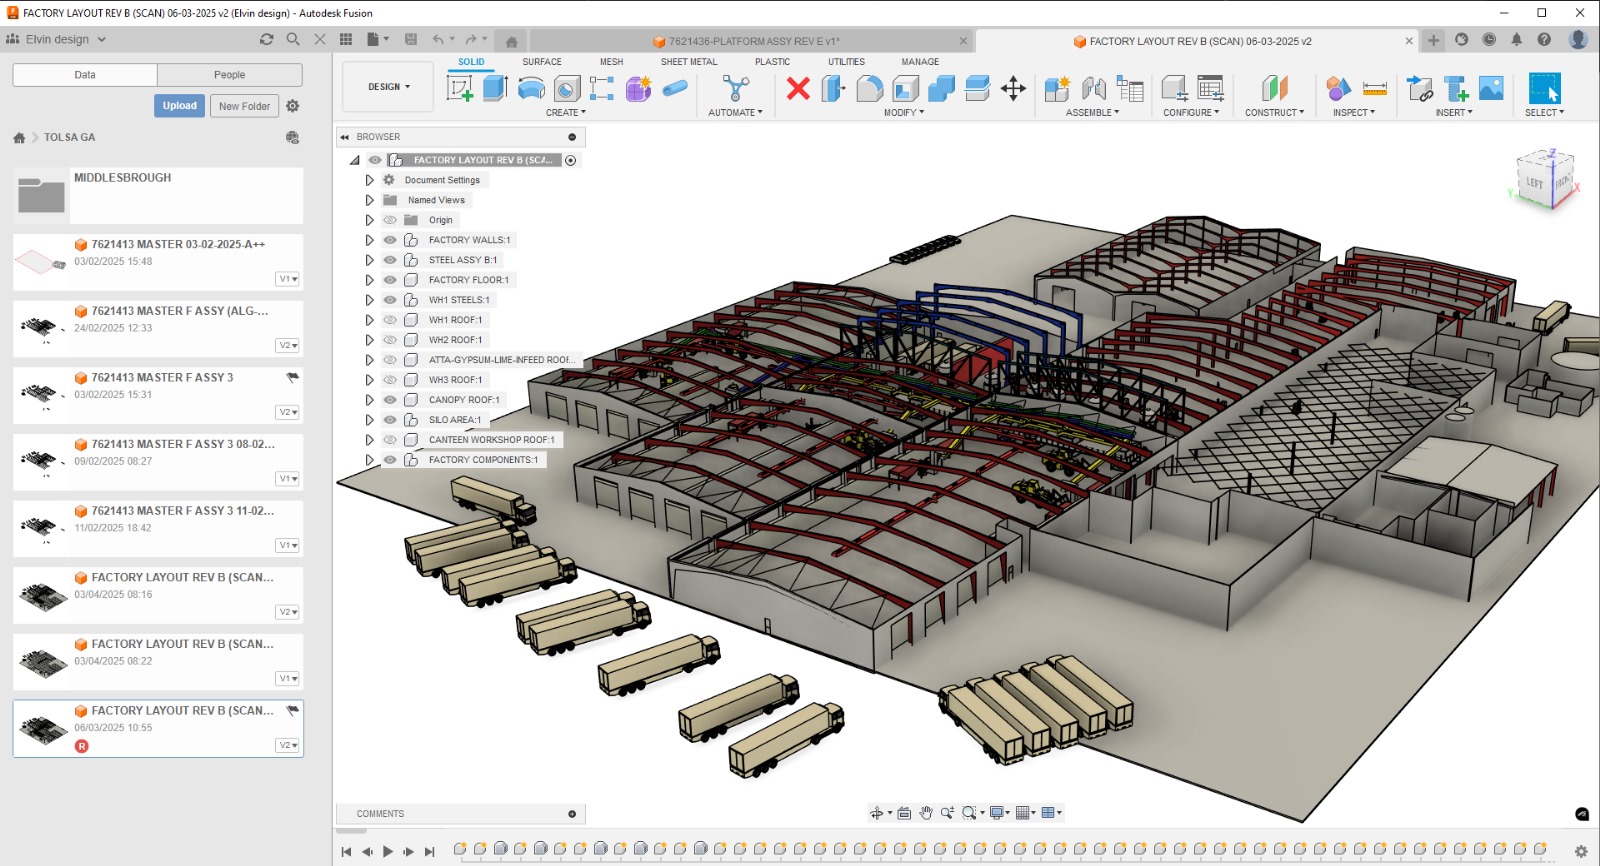Open the data panel search magnifier

pos(293,39)
